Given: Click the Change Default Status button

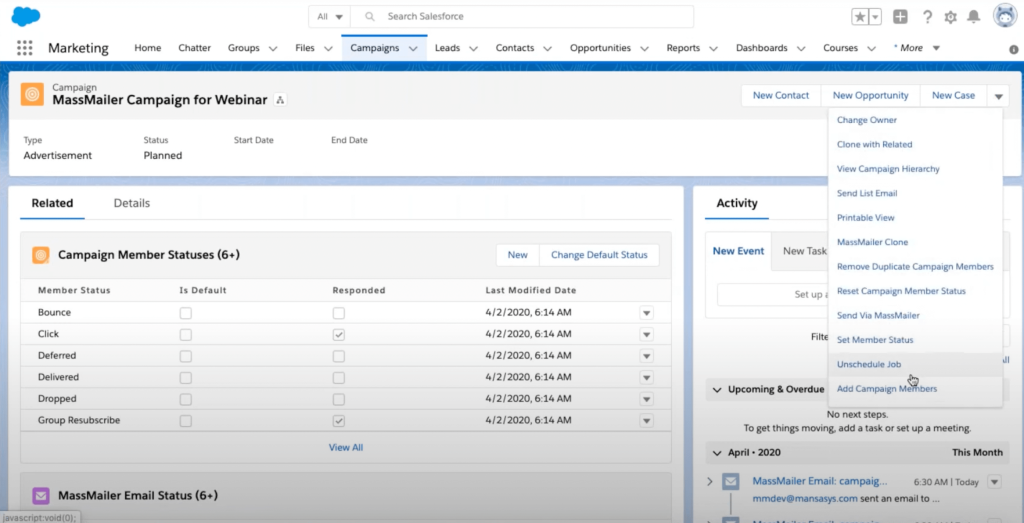Looking at the screenshot, I should 599,255.
